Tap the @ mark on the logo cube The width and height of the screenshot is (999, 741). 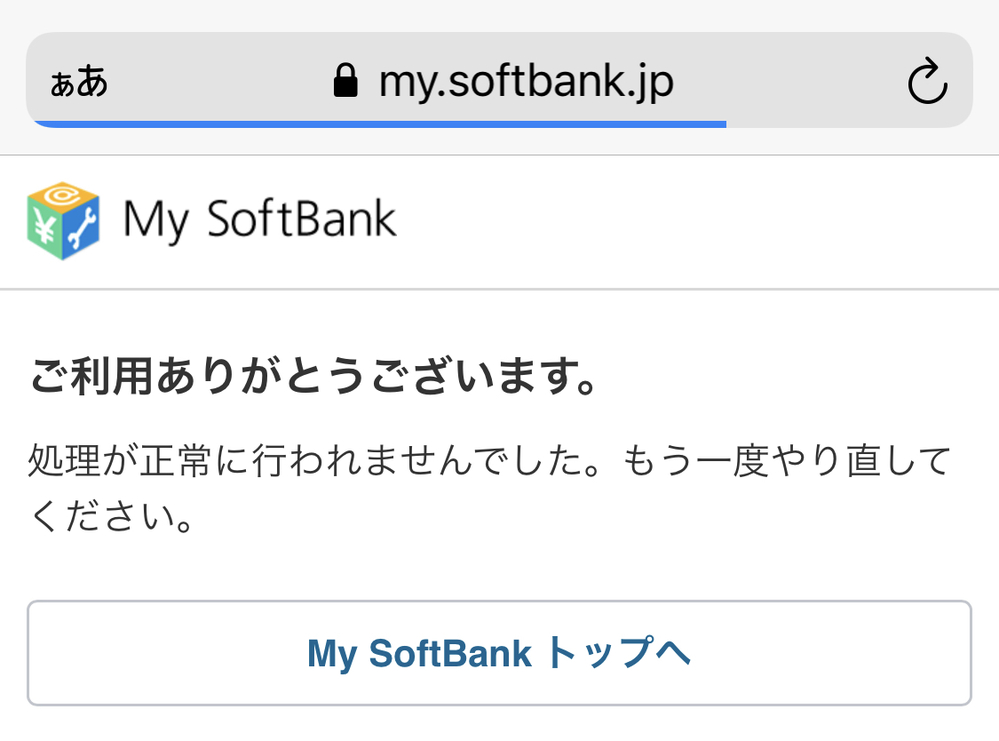click(x=60, y=196)
